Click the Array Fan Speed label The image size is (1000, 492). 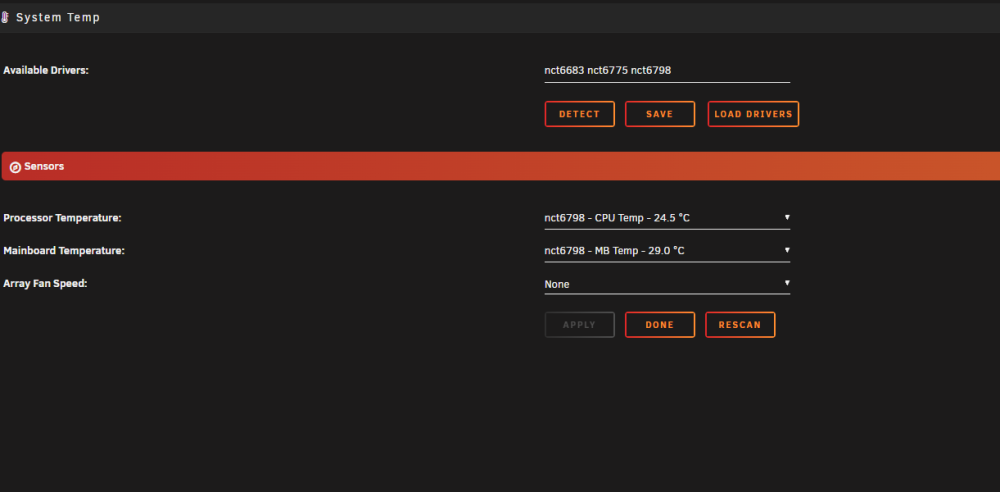pyautogui.click(x=45, y=283)
